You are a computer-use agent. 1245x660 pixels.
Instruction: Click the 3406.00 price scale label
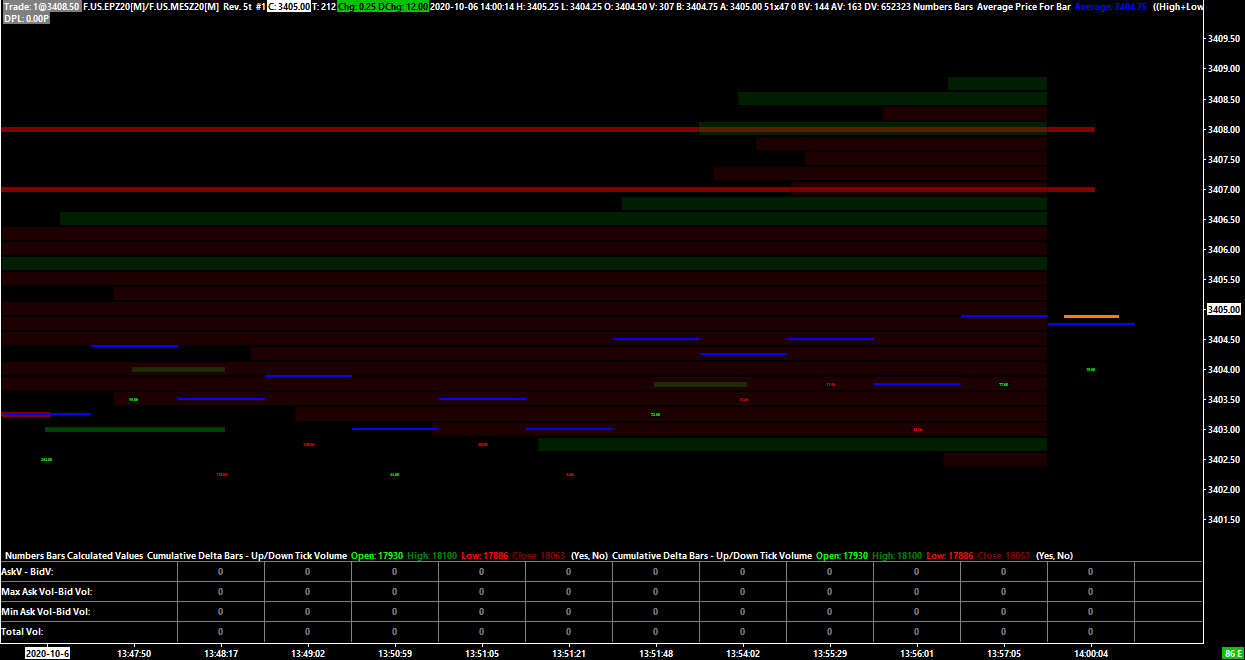click(1224, 249)
